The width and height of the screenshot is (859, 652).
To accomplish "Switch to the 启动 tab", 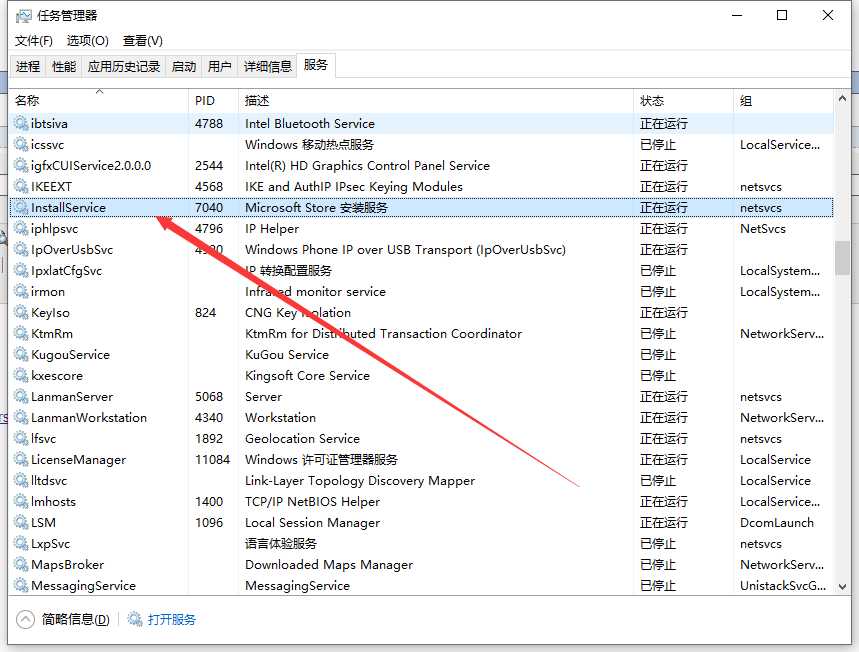I will pyautogui.click(x=184, y=66).
